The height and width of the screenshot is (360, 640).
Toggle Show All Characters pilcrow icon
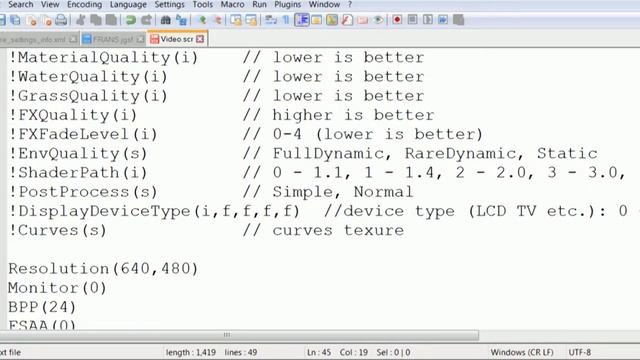click(286, 20)
